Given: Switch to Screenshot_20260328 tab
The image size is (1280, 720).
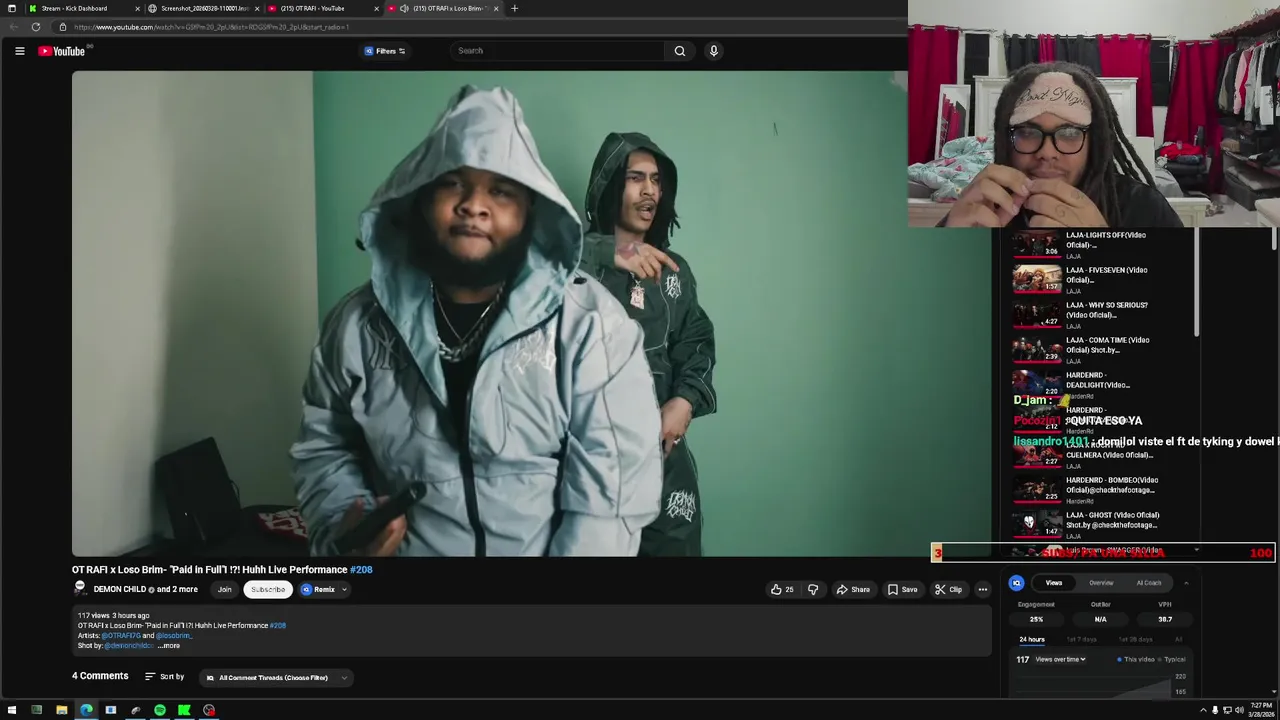Looking at the screenshot, I should 204,8.
